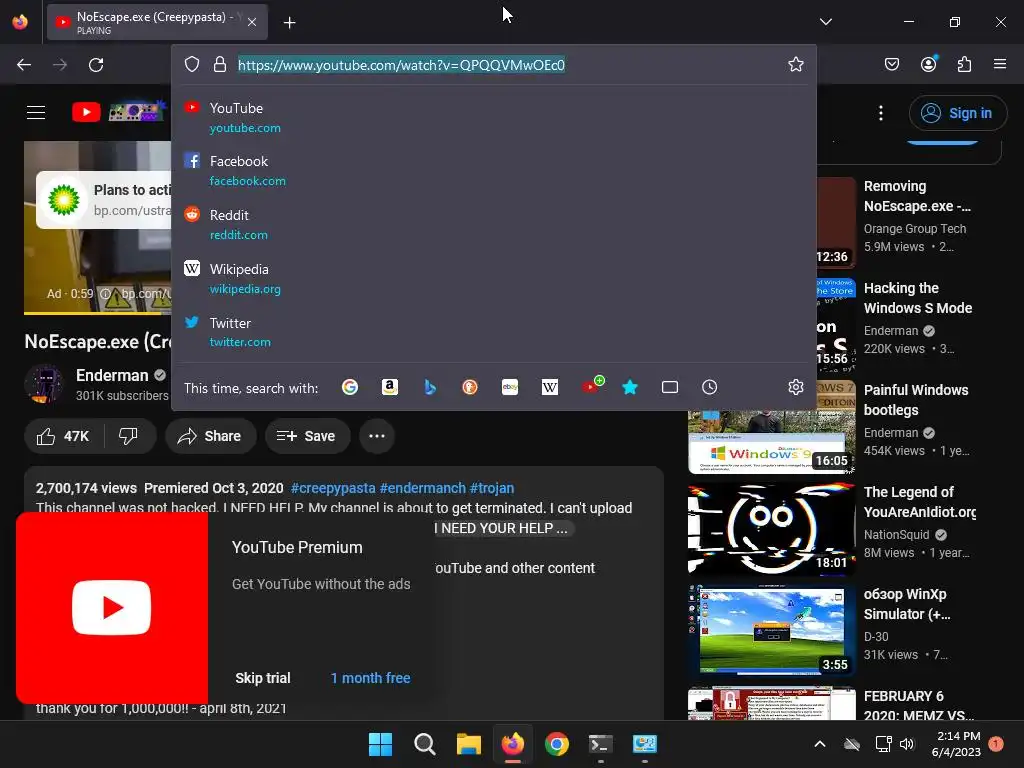Image resolution: width=1024 pixels, height=768 pixels.
Task: Select Facebook suggestion in dropdown
Action: (x=494, y=170)
